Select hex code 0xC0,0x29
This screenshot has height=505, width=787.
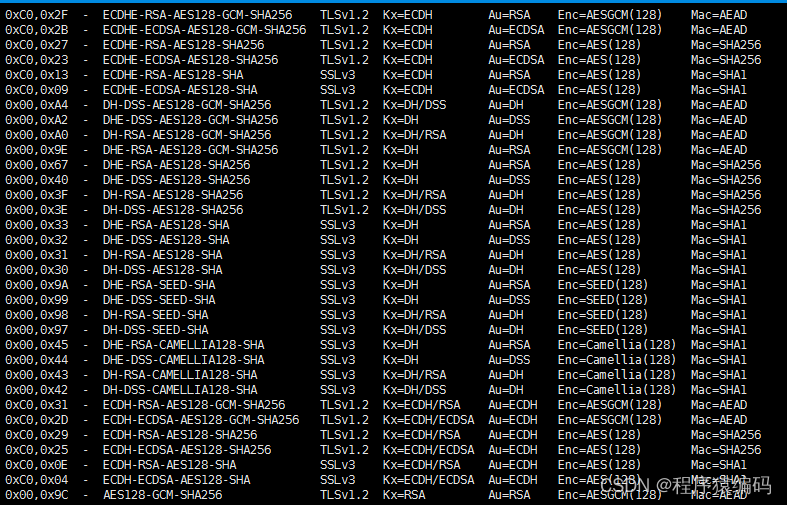(x=37, y=435)
